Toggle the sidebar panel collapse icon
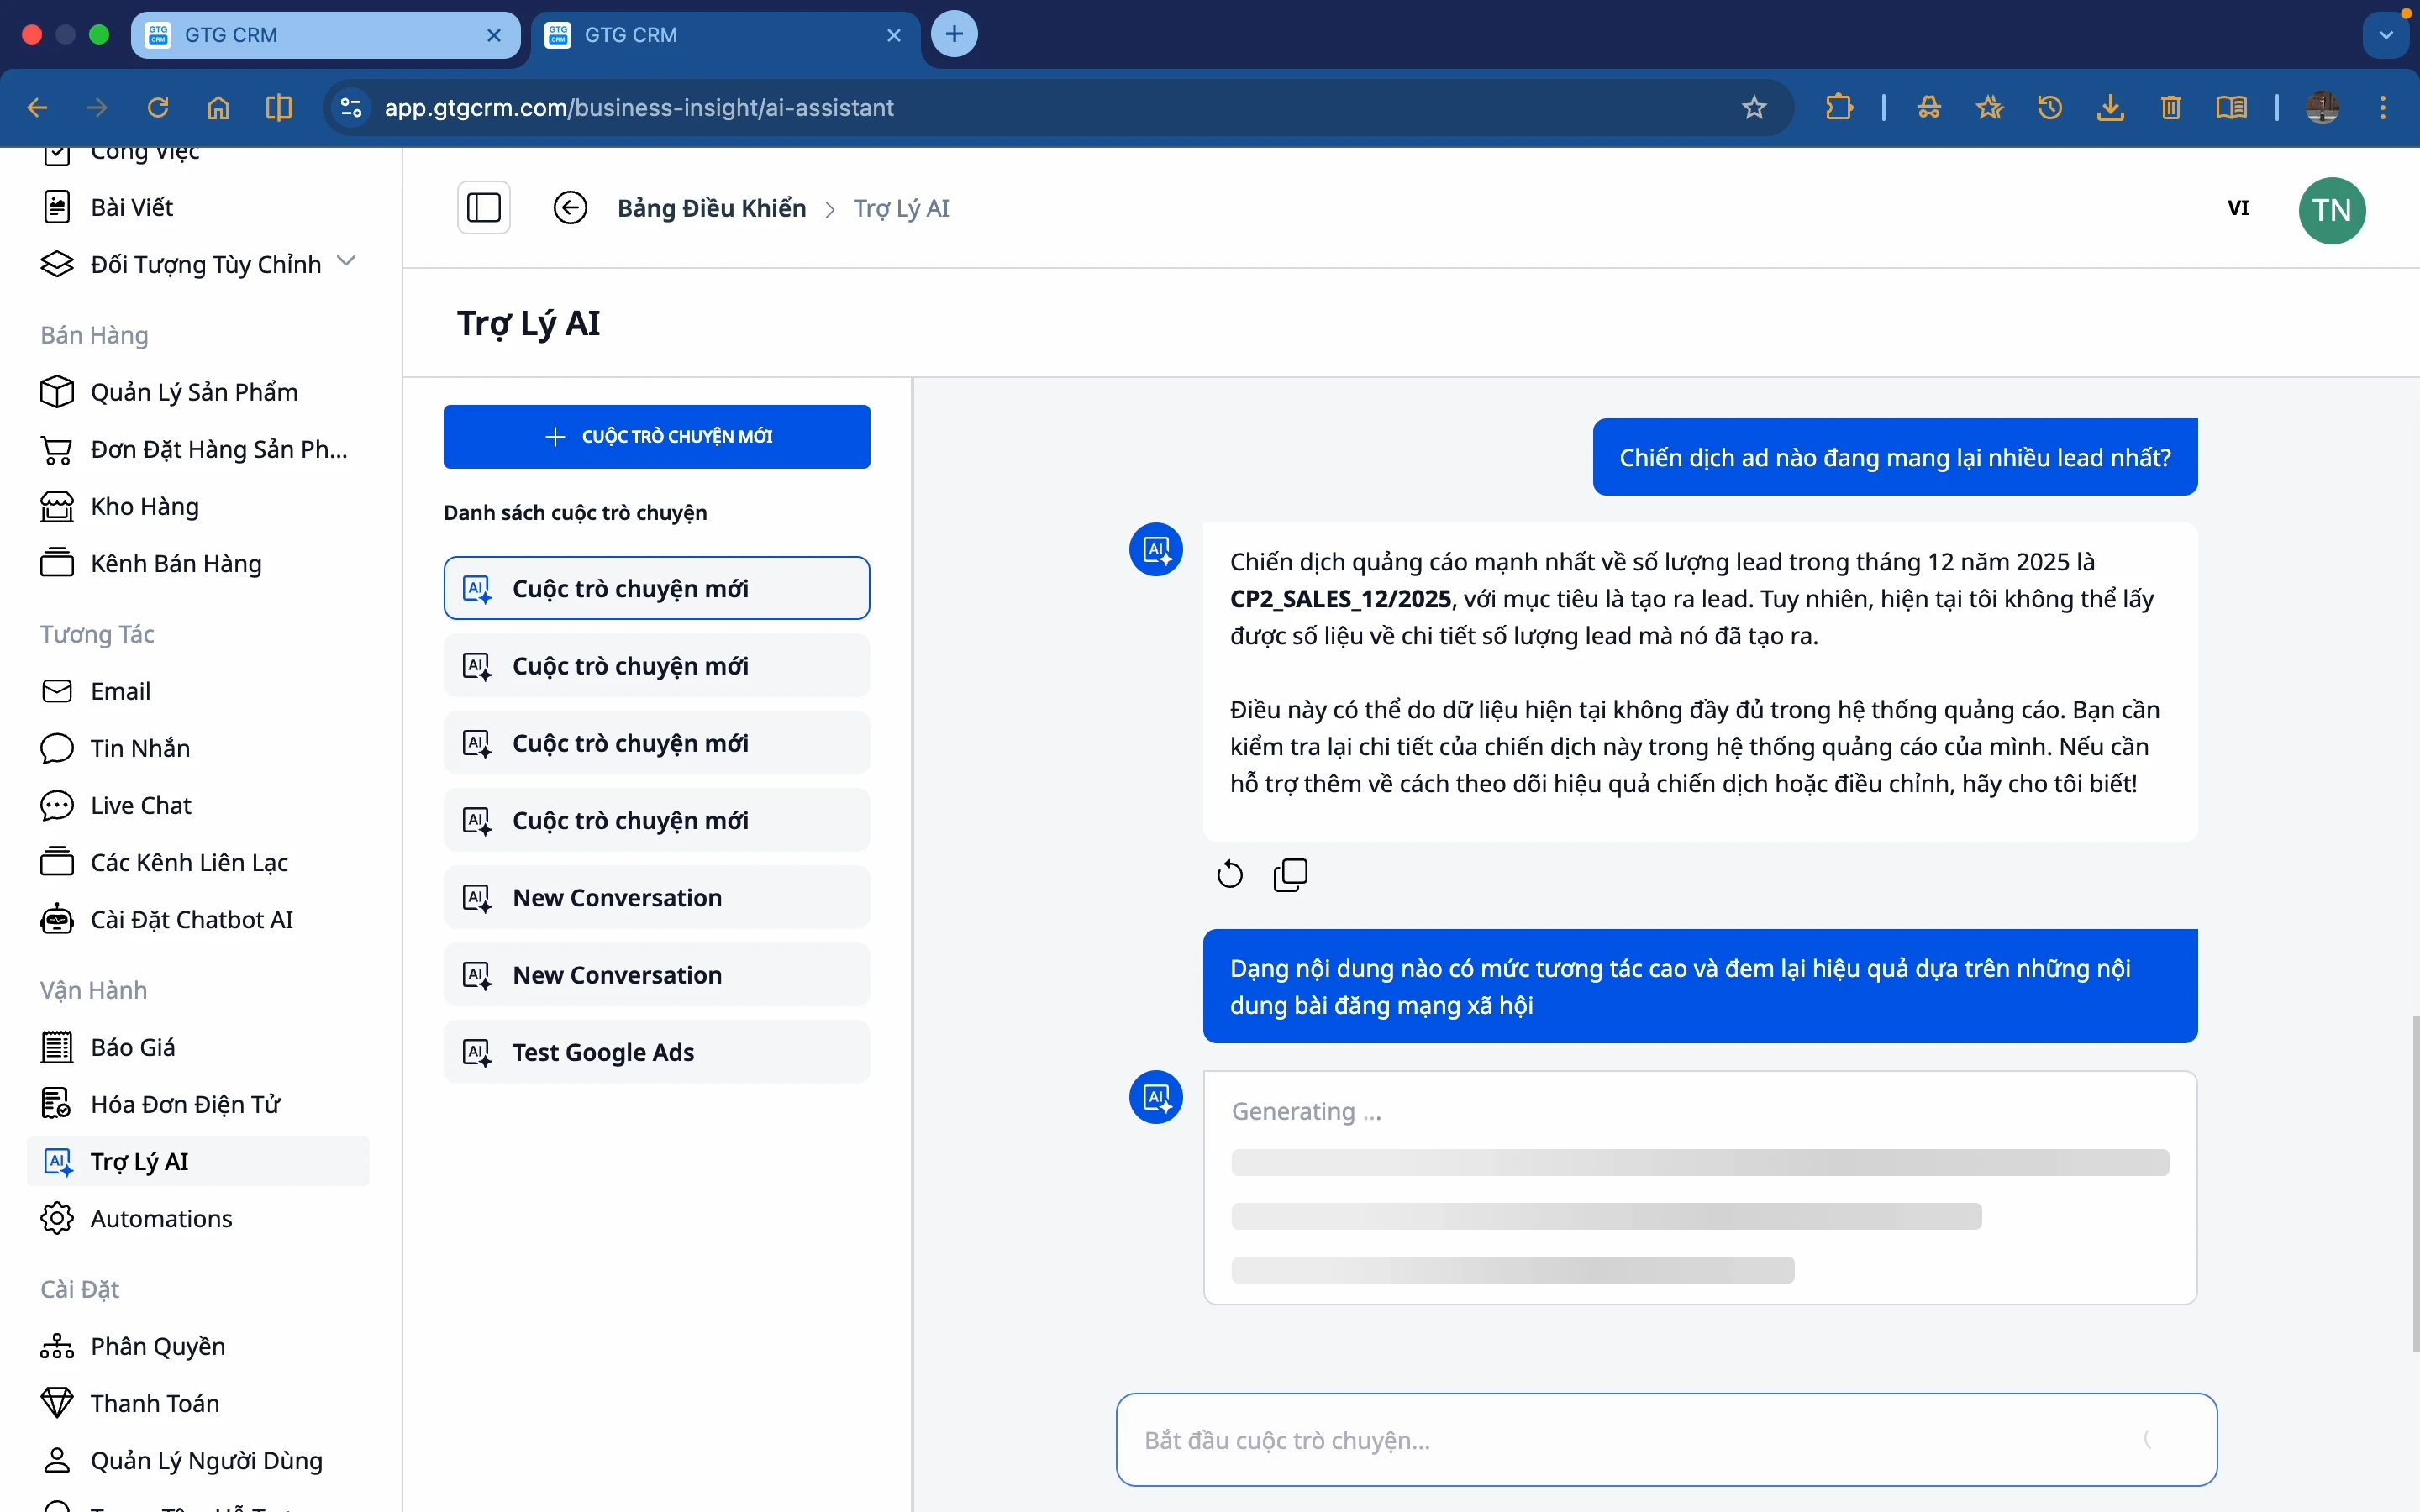Viewport: 2420px width, 1512px height. 484,208
